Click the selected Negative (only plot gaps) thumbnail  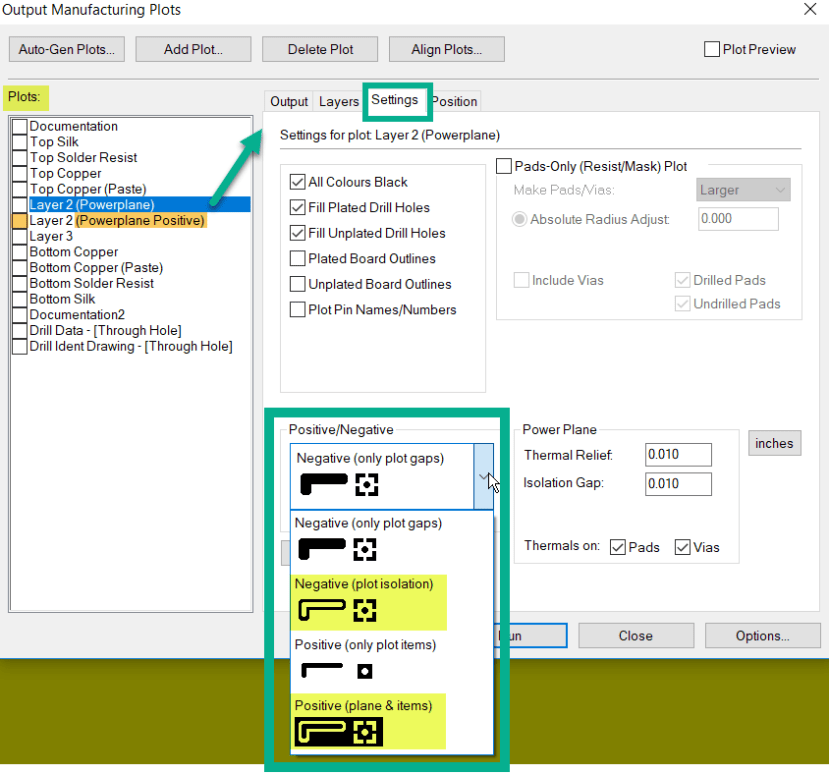coord(339,484)
